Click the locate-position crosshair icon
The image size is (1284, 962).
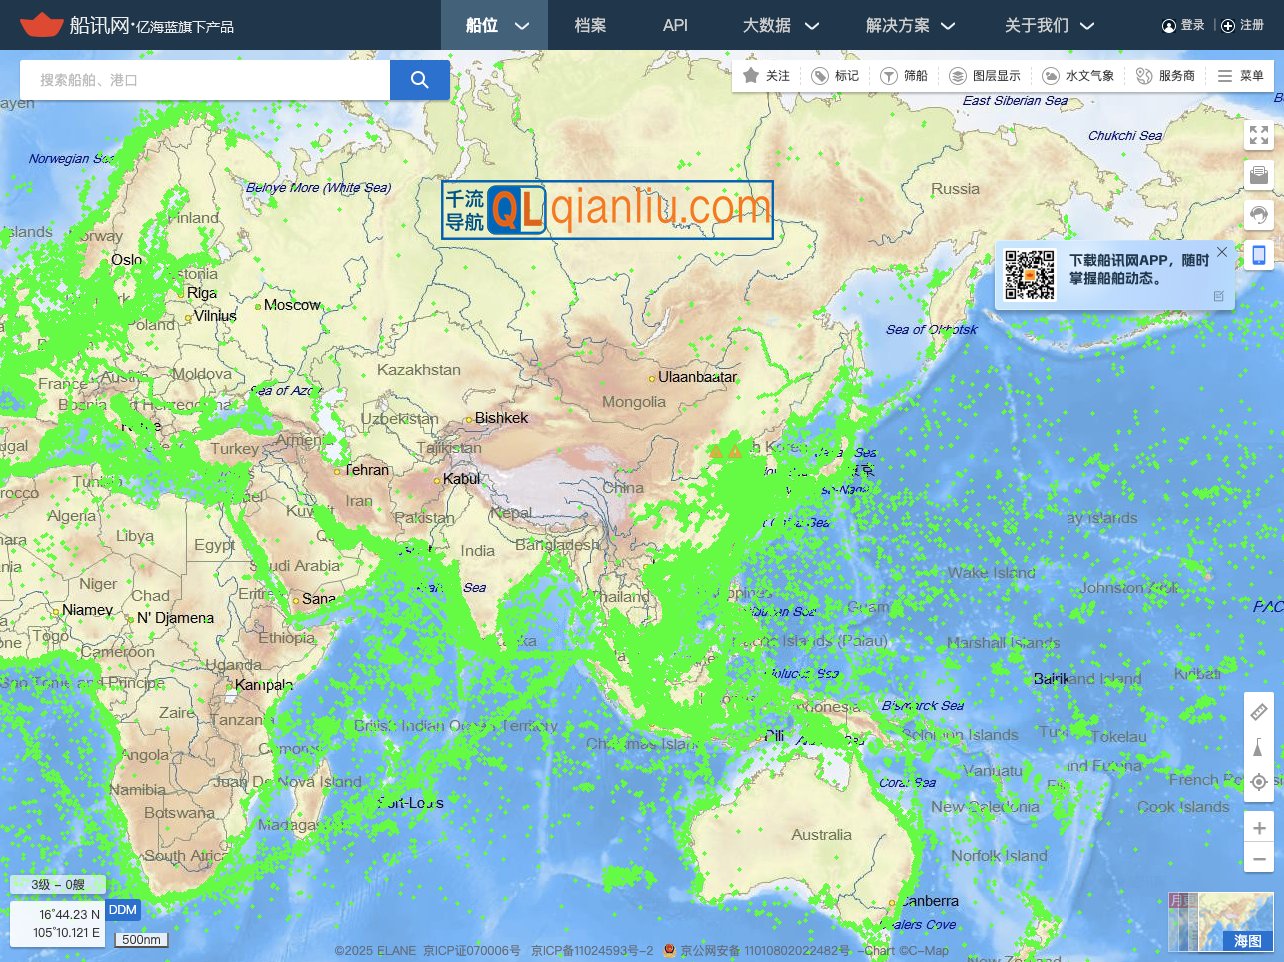1259,782
